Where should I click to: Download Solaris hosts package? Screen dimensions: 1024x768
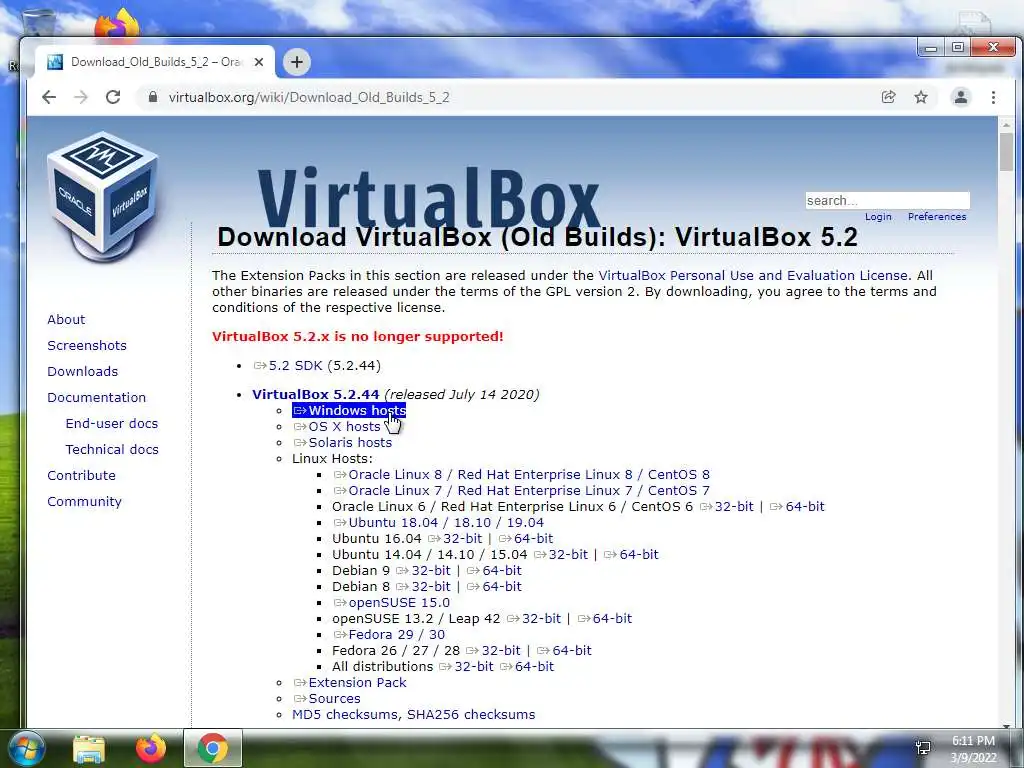pos(343,442)
